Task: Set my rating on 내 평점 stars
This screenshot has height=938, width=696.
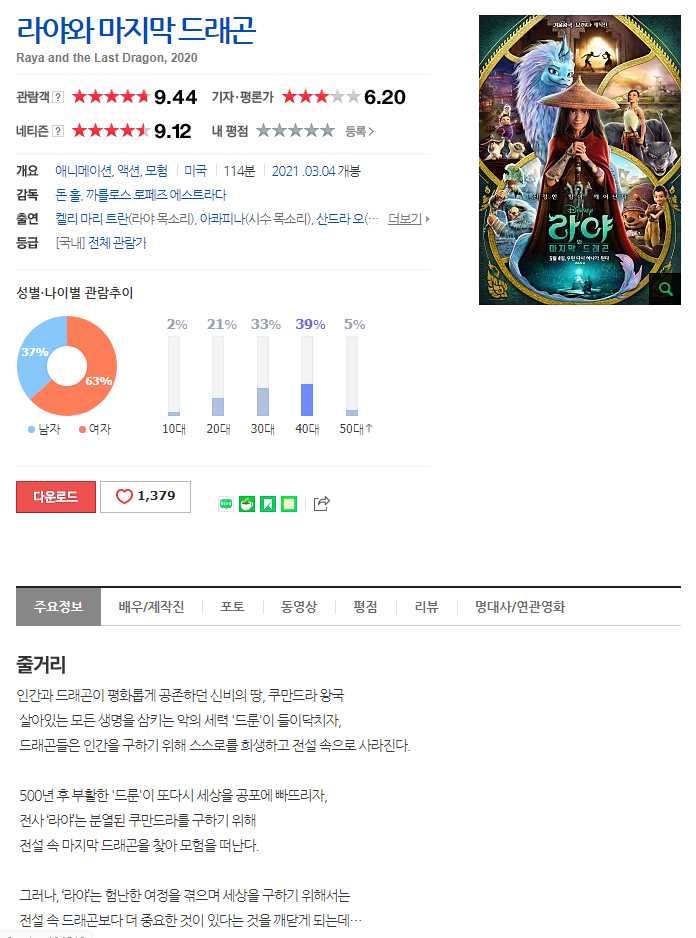Action: pyautogui.click(x=295, y=130)
